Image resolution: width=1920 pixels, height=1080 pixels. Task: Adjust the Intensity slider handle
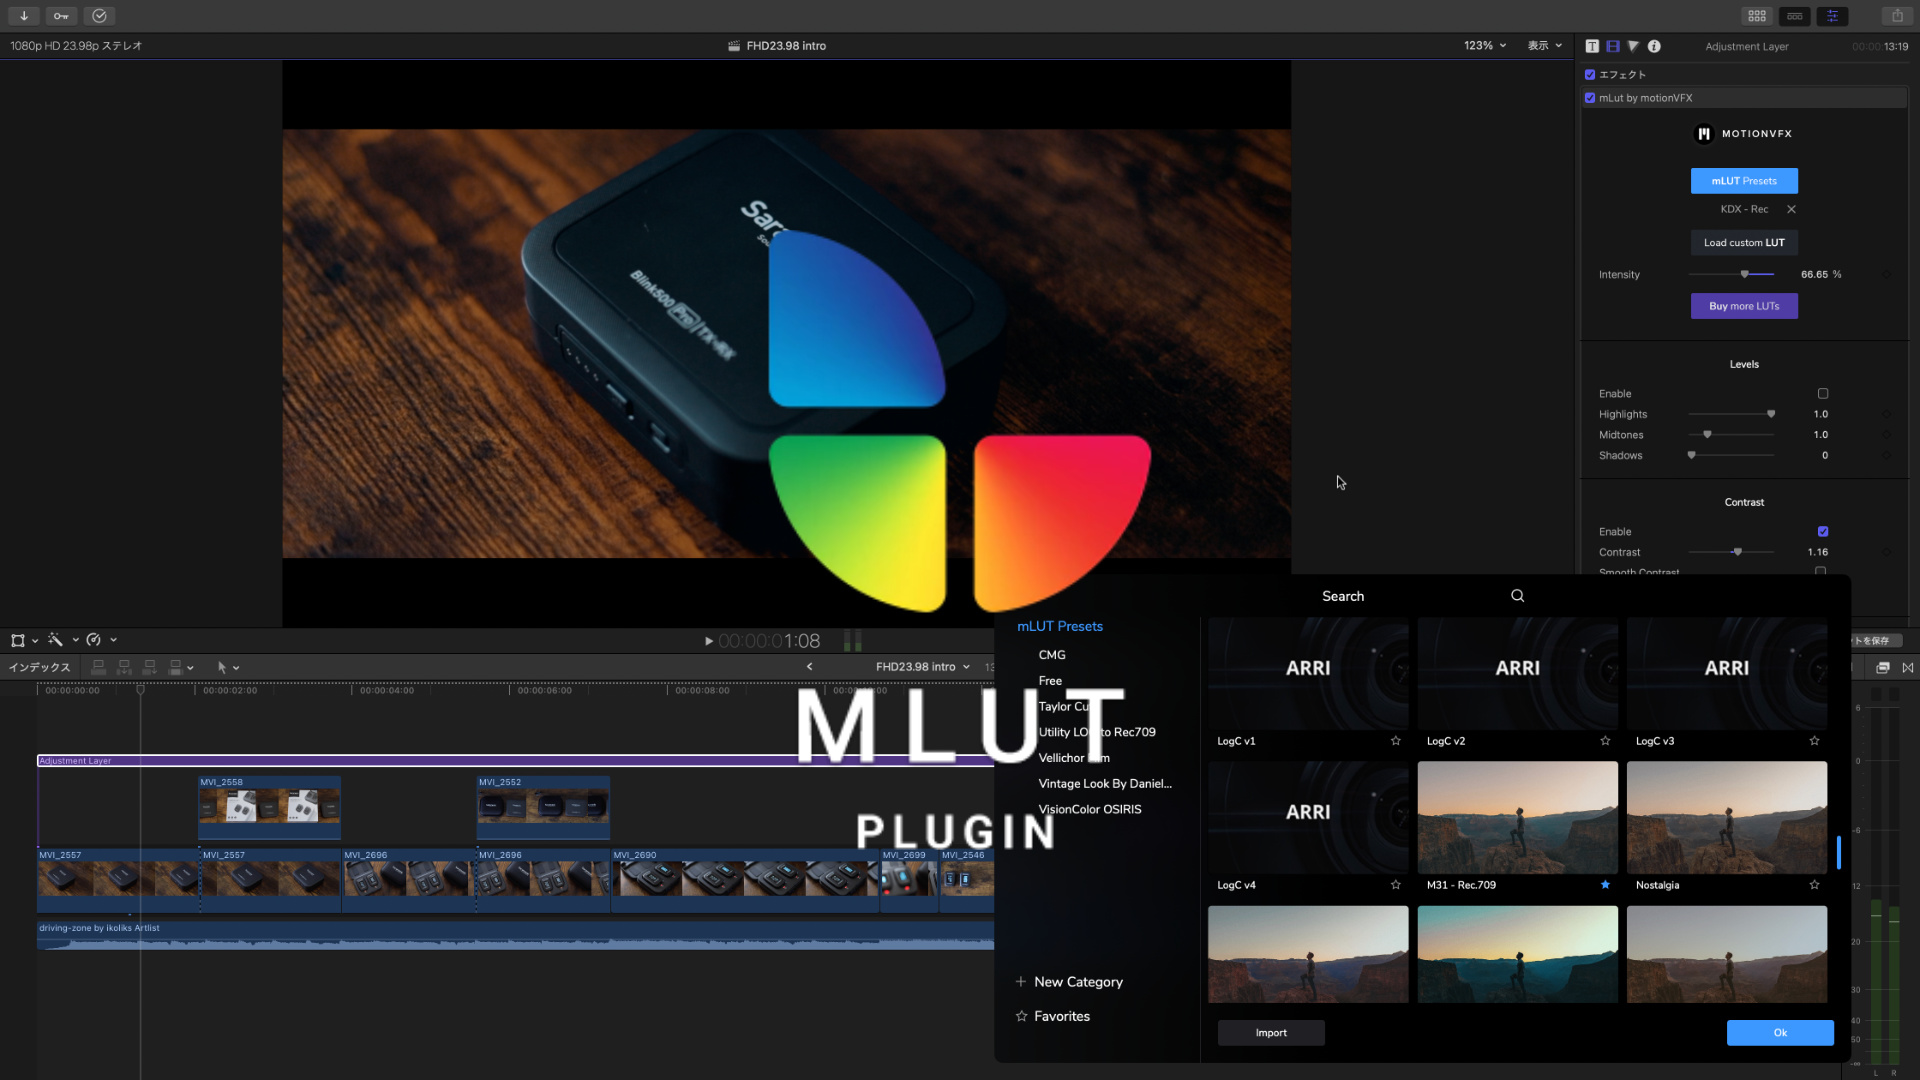tap(1745, 274)
